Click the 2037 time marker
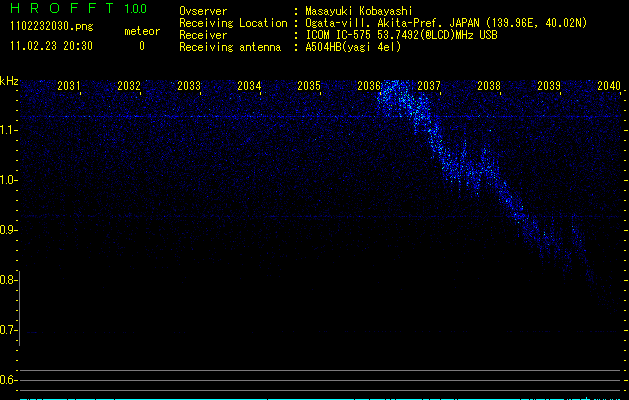The width and height of the screenshot is (629, 400). [x=429, y=86]
